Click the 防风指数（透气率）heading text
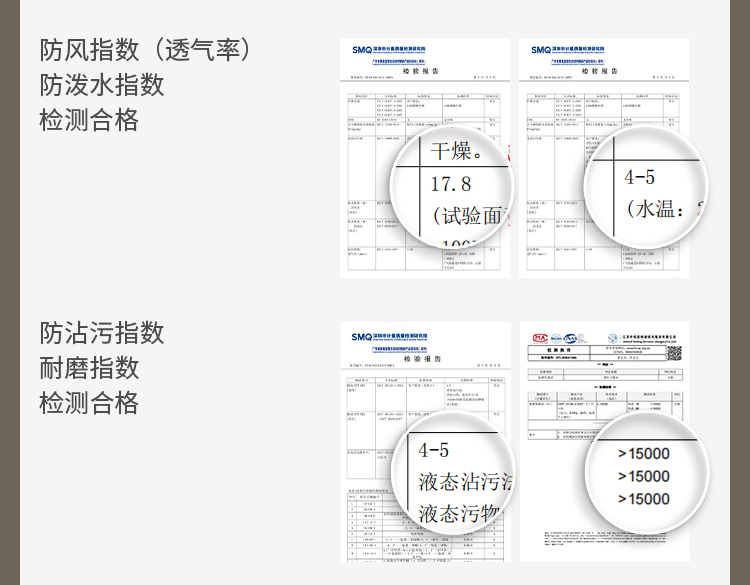750x585 pixels. pos(145,49)
